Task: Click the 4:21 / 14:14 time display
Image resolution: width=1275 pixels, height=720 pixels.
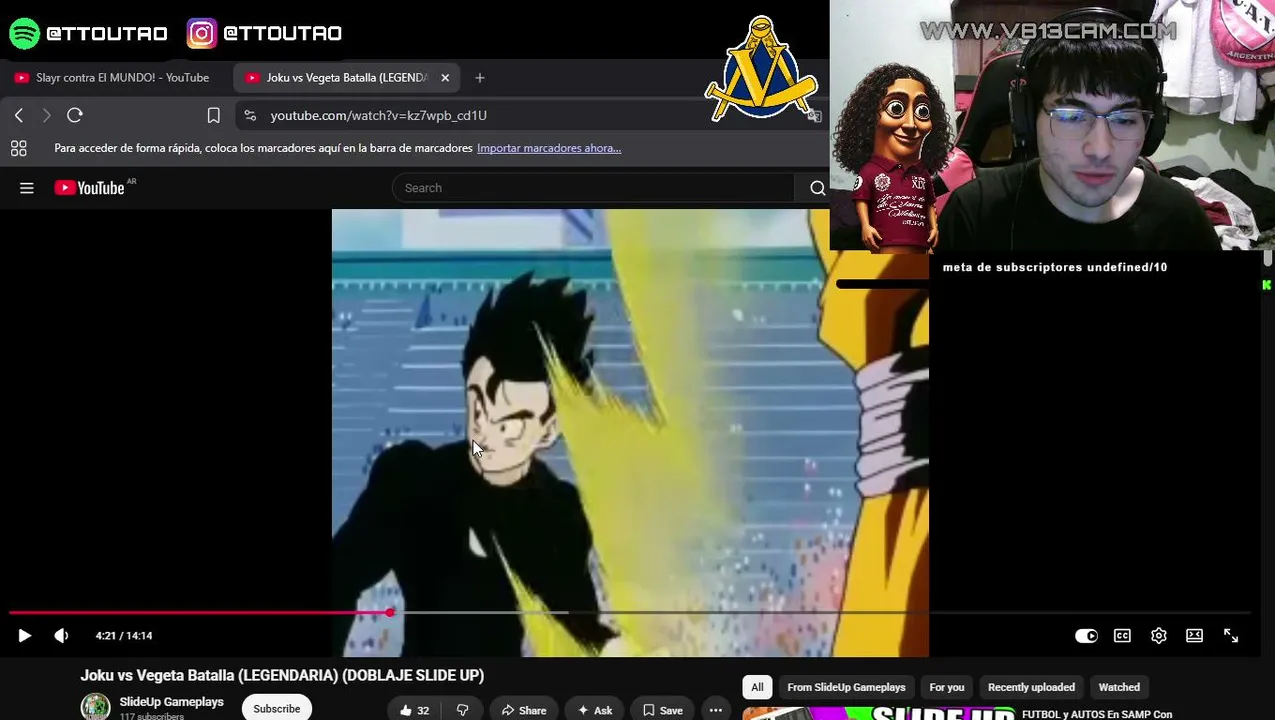Action: point(124,635)
